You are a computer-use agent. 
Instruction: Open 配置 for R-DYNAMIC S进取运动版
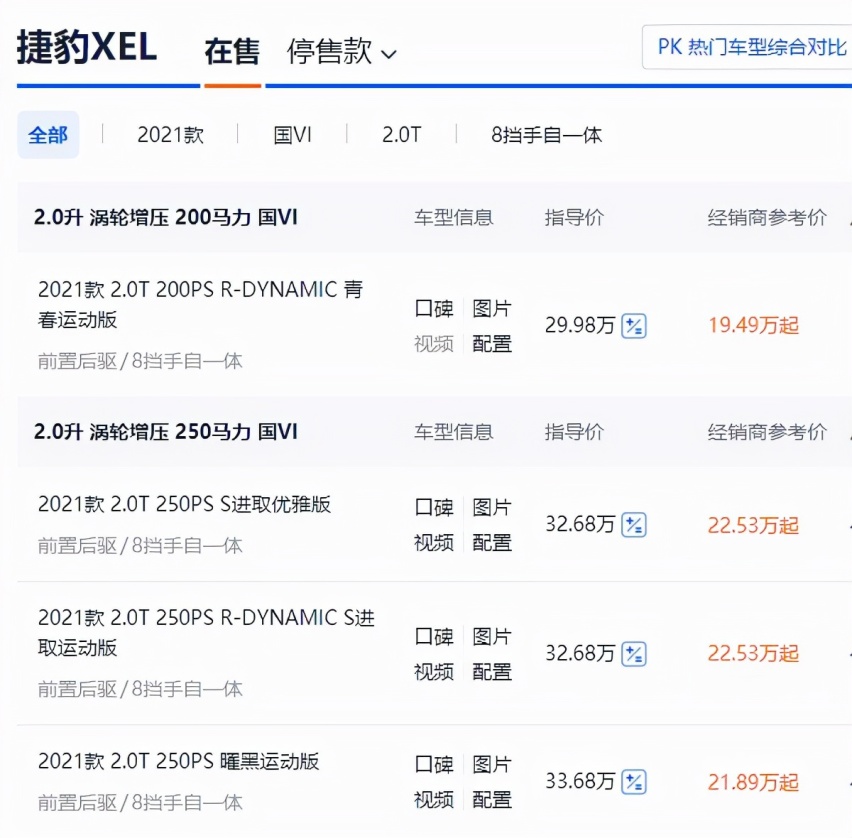pyautogui.click(x=492, y=672)
